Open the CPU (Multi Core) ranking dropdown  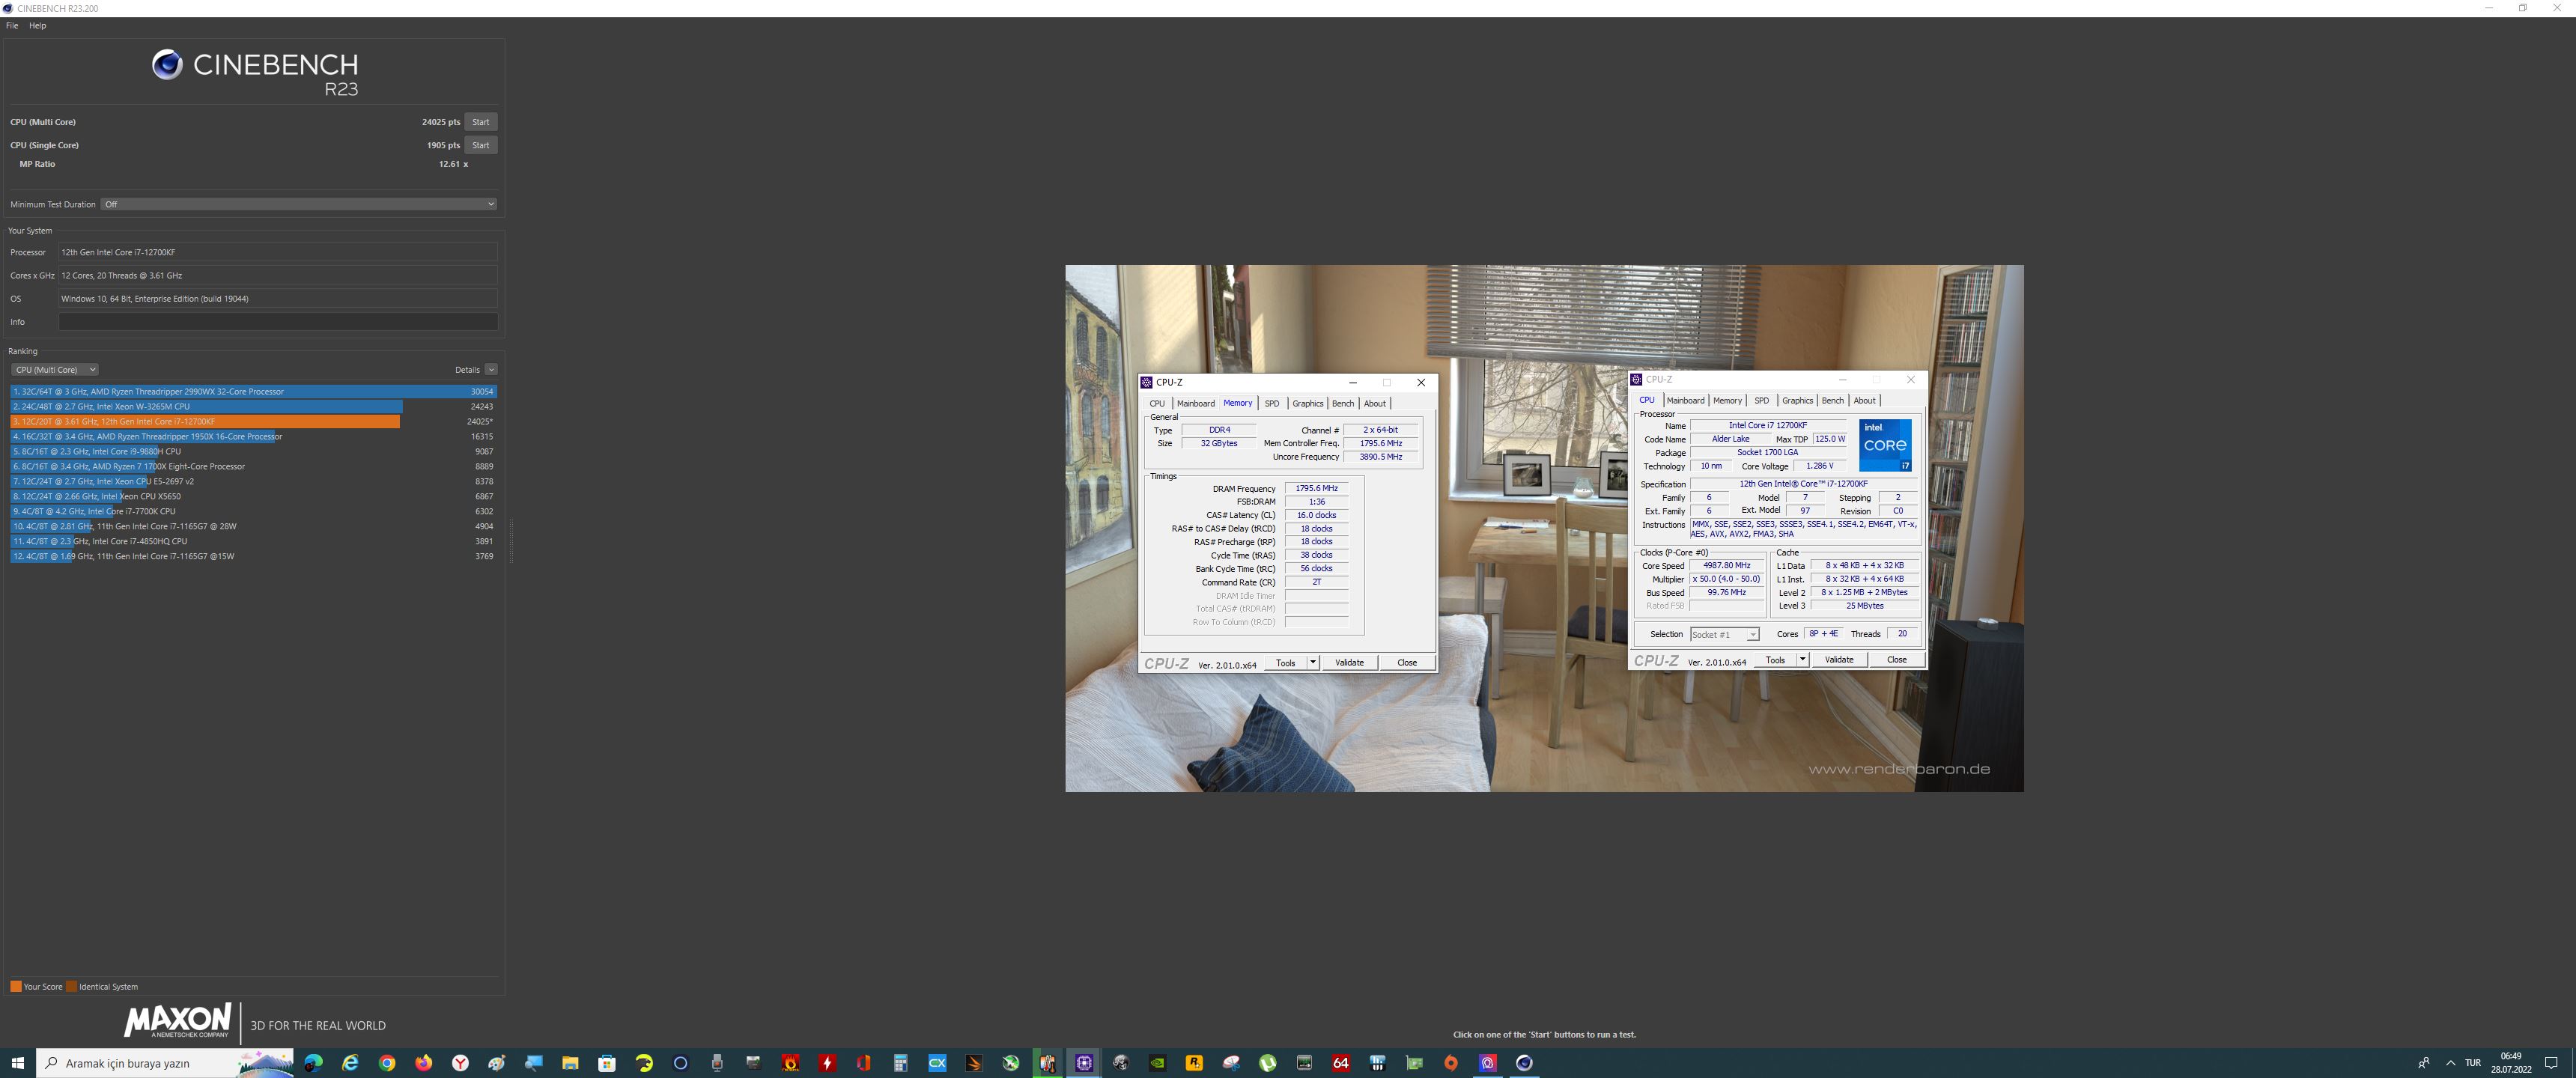pyautogui.click(x=55, y=370)
